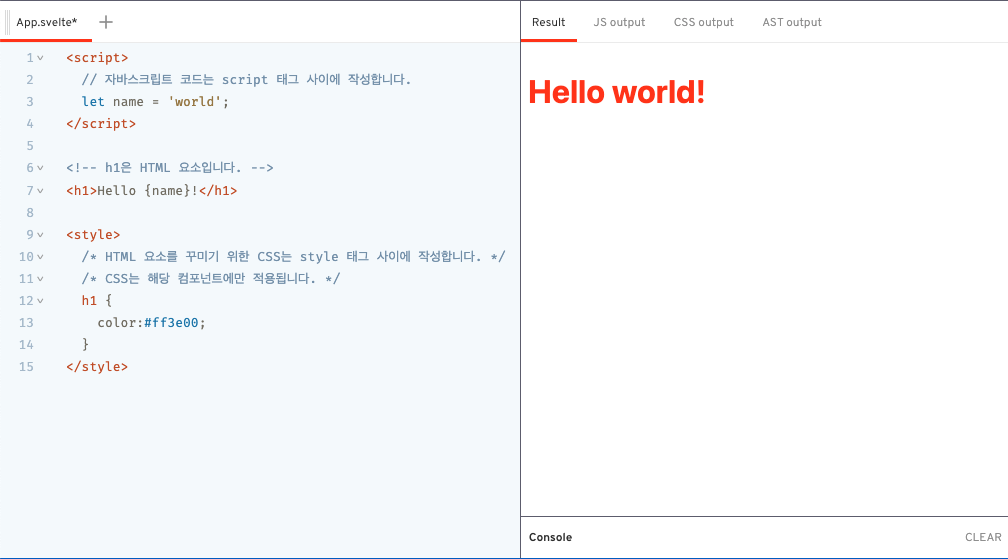Click the opening <style> tag
This screenshot has height=559, width=1008.
coord(93,235)
